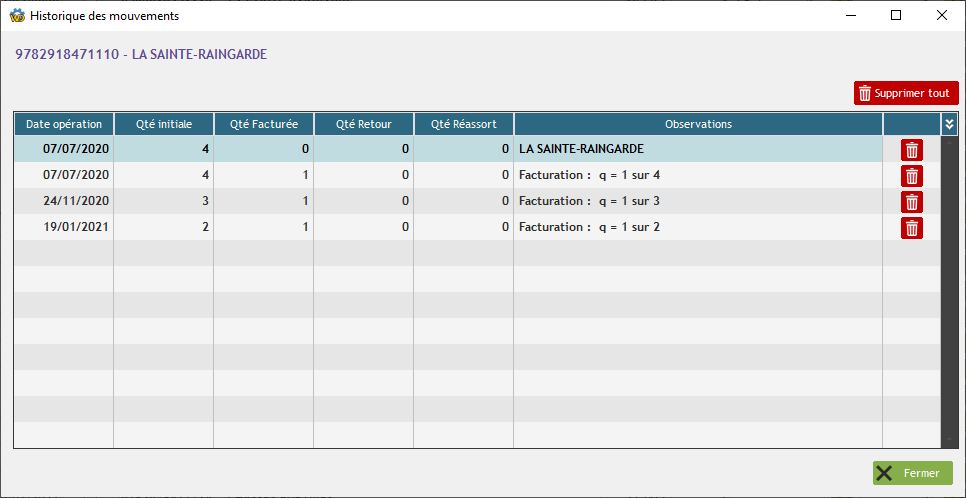The image size is (966, 498).
Task: Select the date cell 24/11/2020
Action: 64,201
